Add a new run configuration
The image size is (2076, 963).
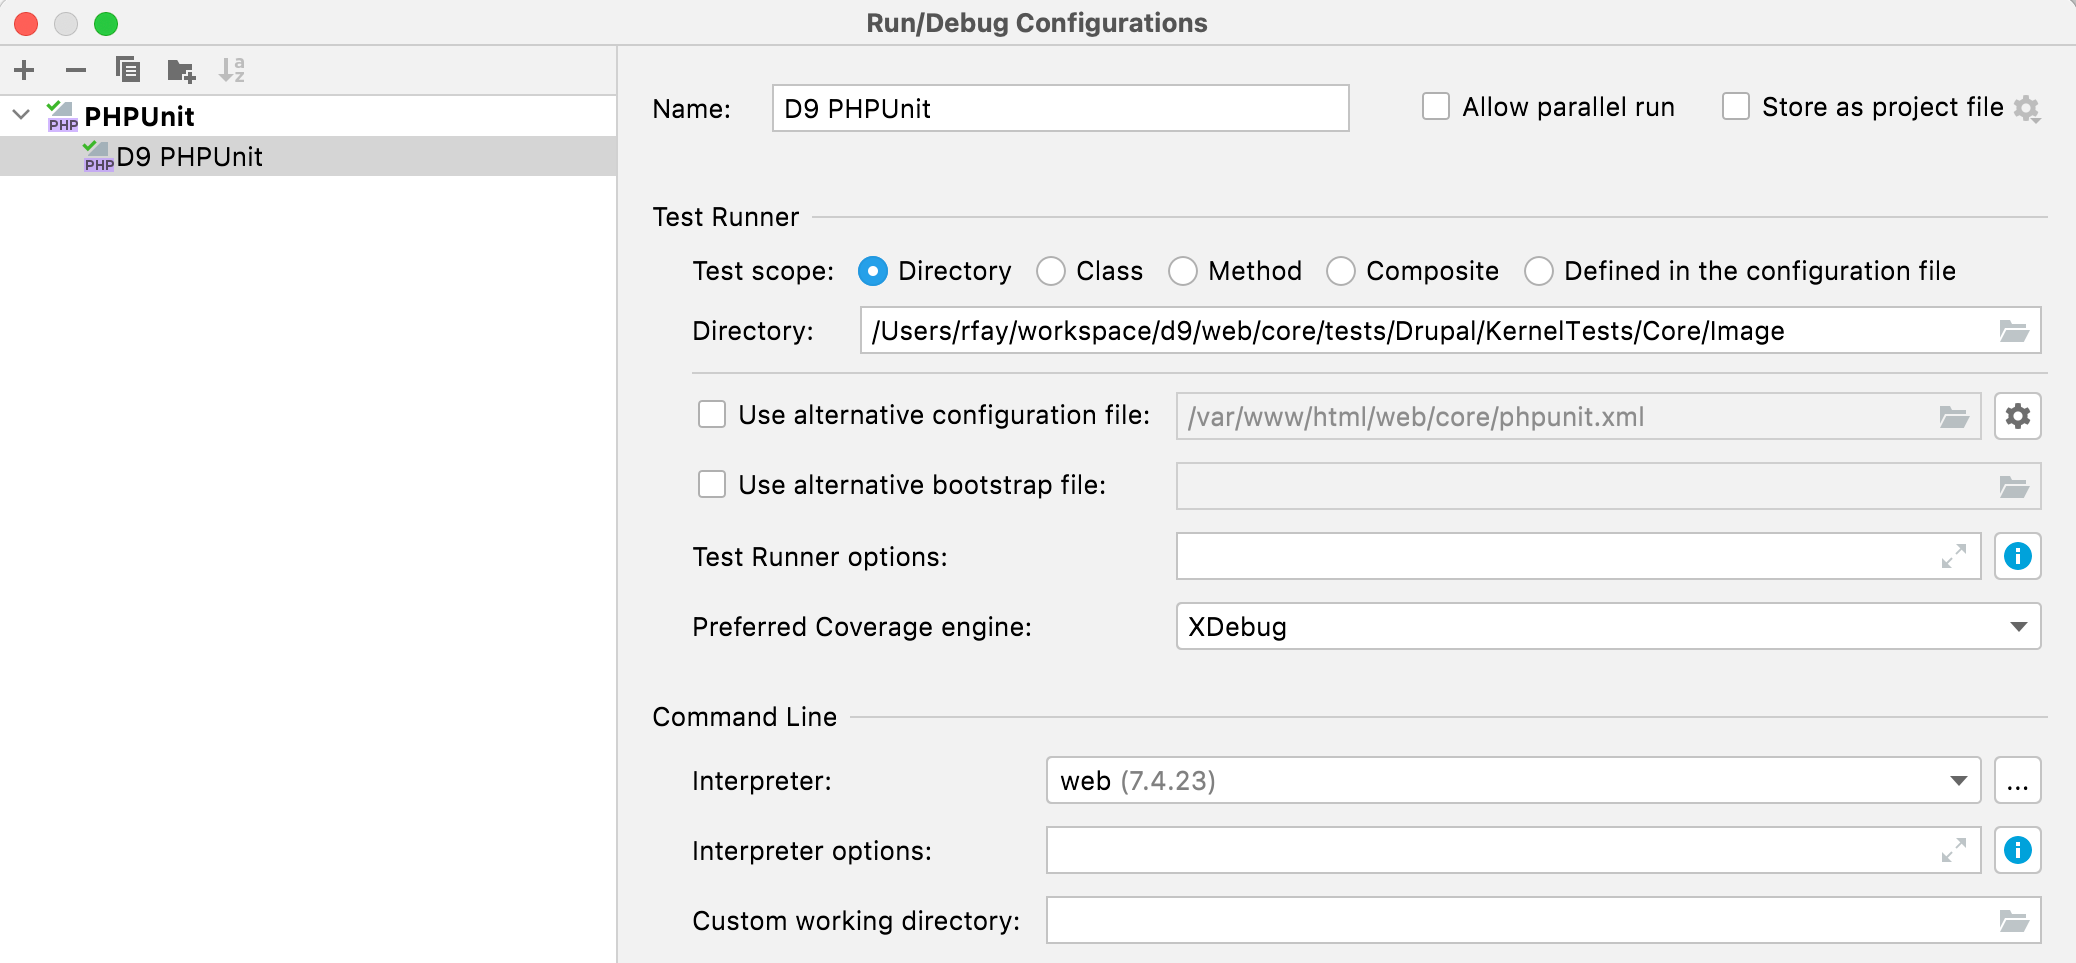point(24,70)
